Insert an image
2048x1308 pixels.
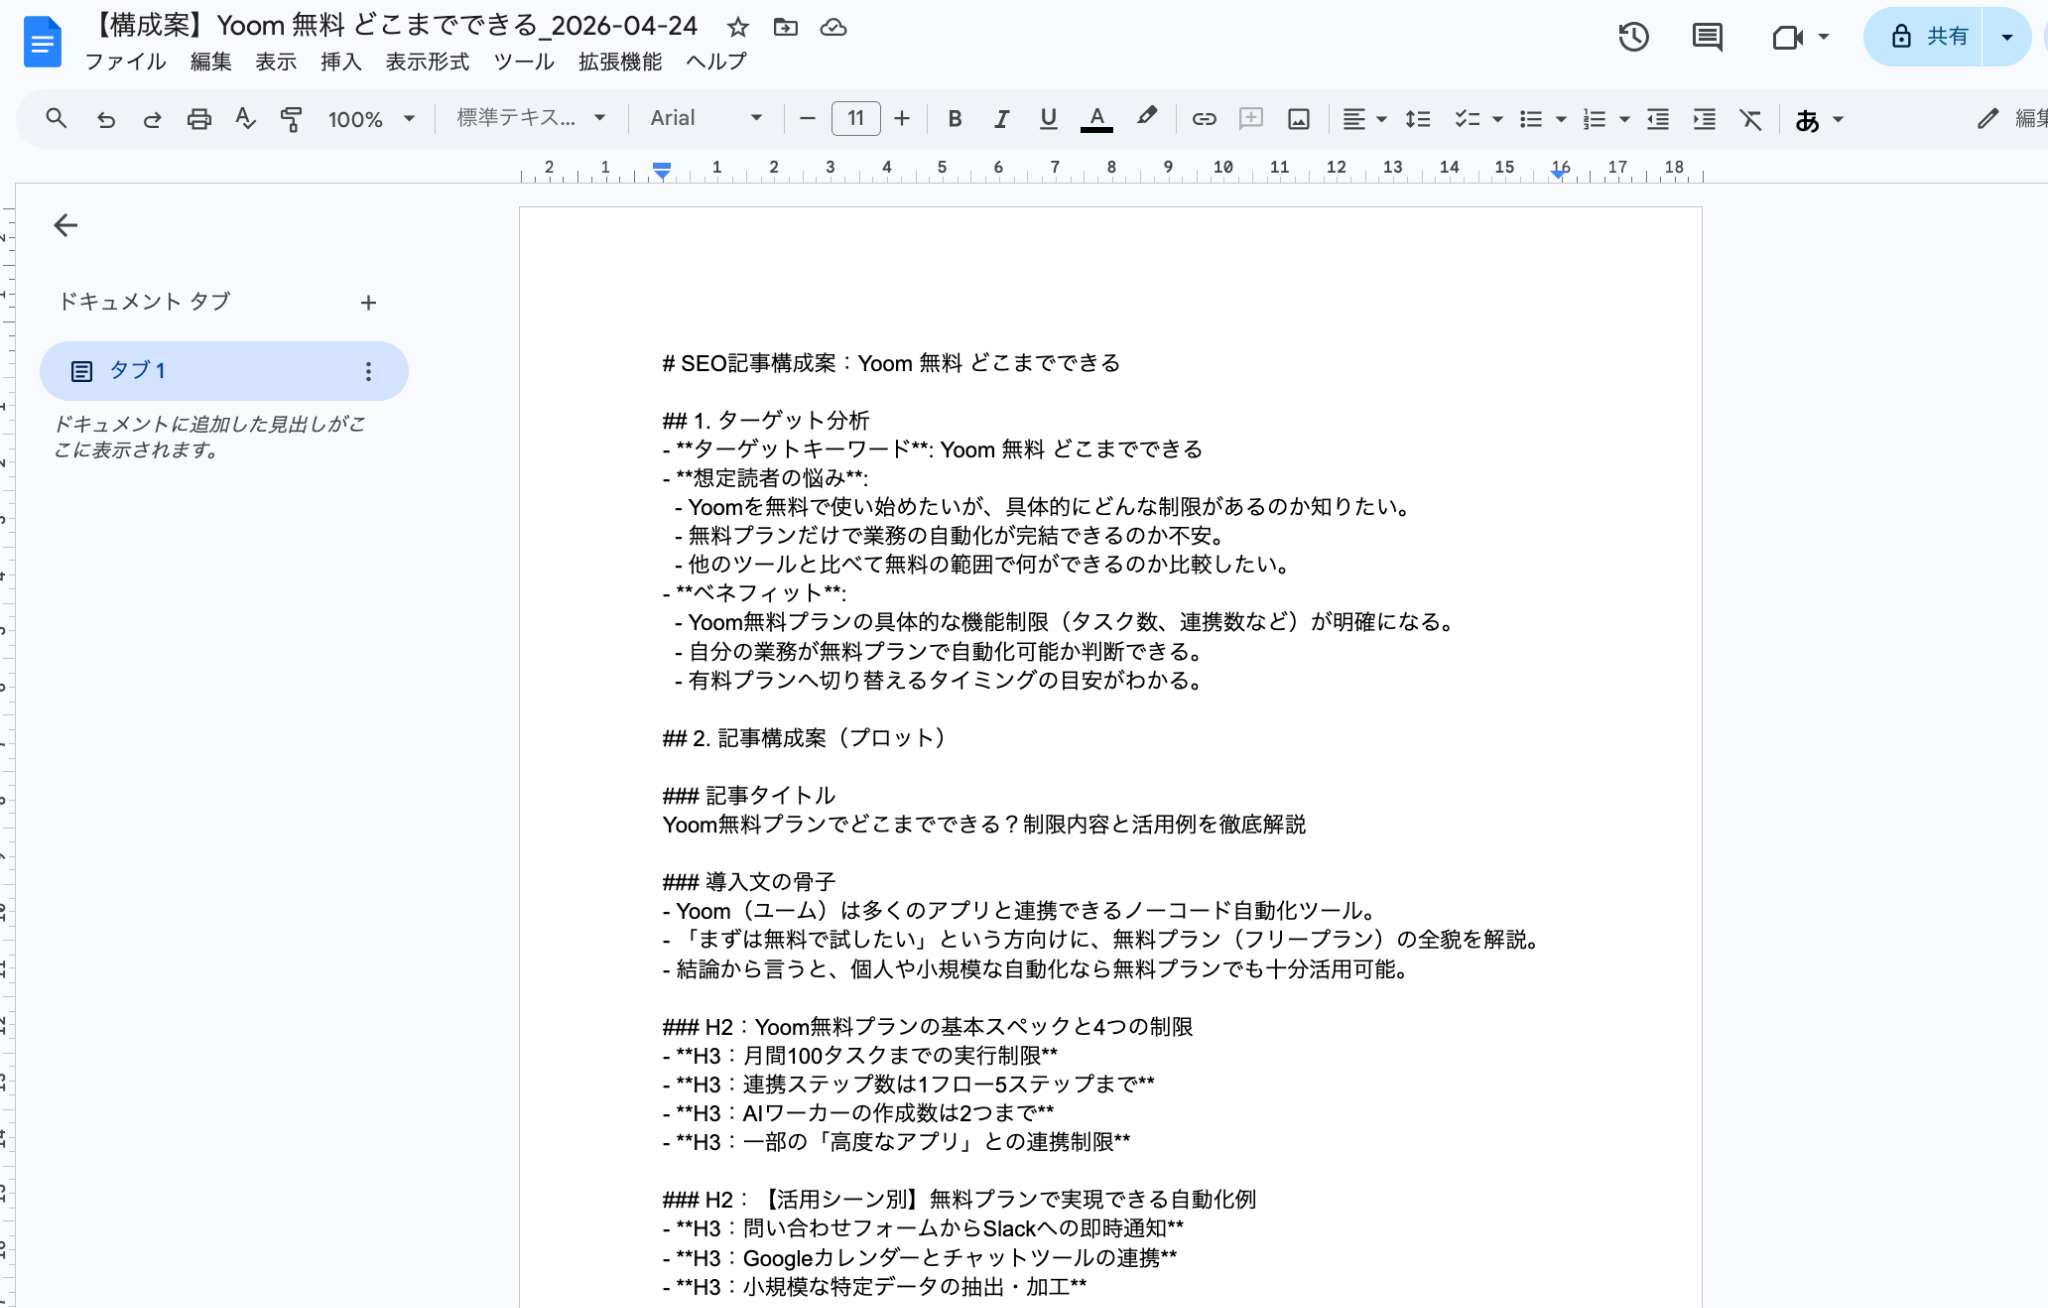click(x=1298, y=119)
